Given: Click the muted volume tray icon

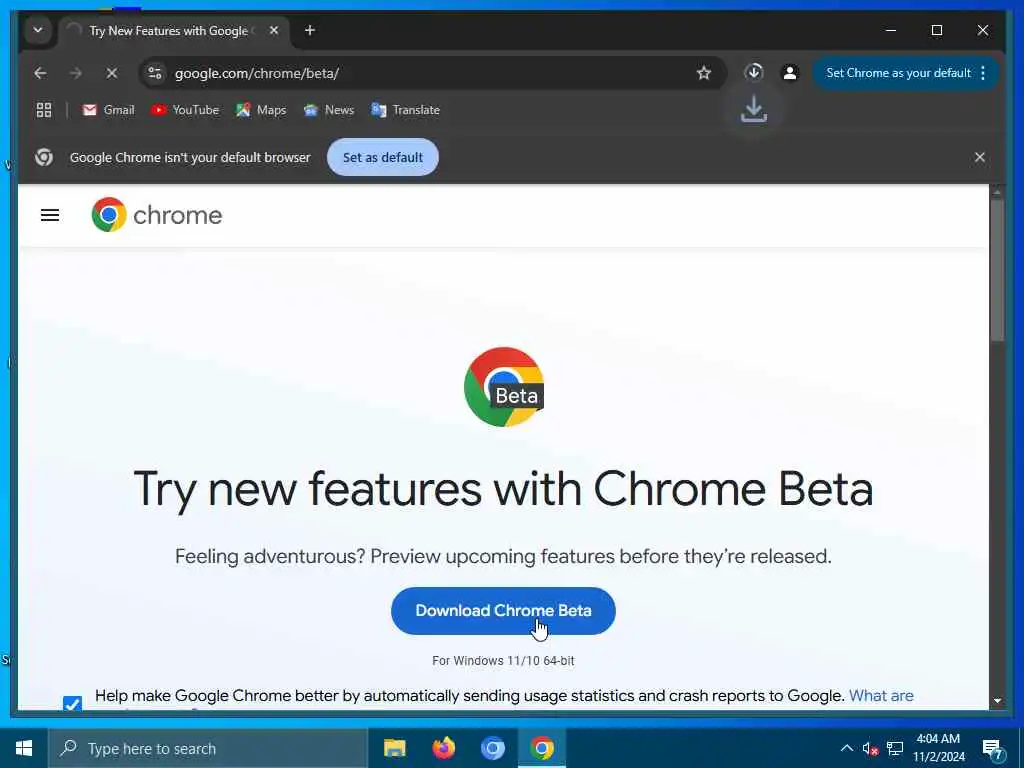Looking at the screenshot, I should pos(870,749).
